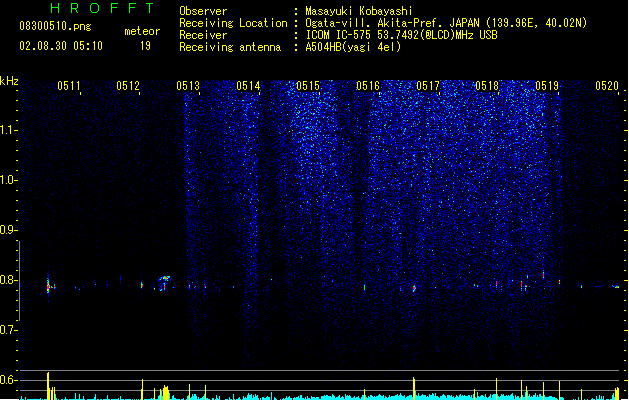The width and height of the screenshot is (629, 400).
Task: Click the 0512 time marker
Action: tap(128, 86)
